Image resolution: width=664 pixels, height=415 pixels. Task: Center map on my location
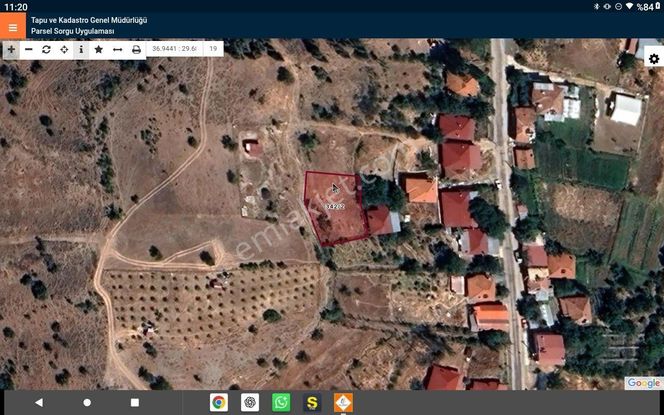[64, 49]
